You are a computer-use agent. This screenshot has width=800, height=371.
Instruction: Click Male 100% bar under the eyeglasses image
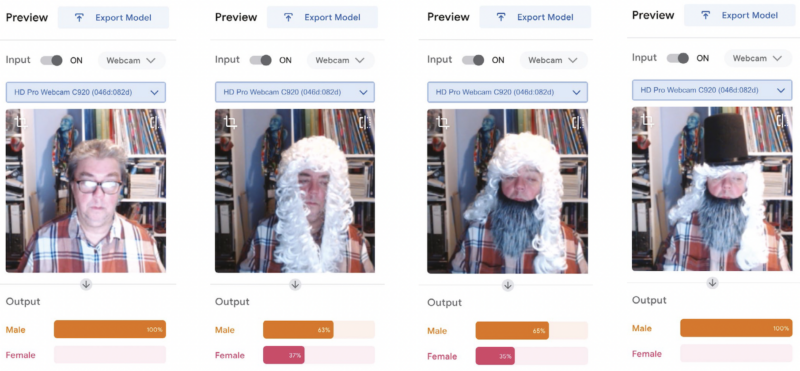point(110,329)
